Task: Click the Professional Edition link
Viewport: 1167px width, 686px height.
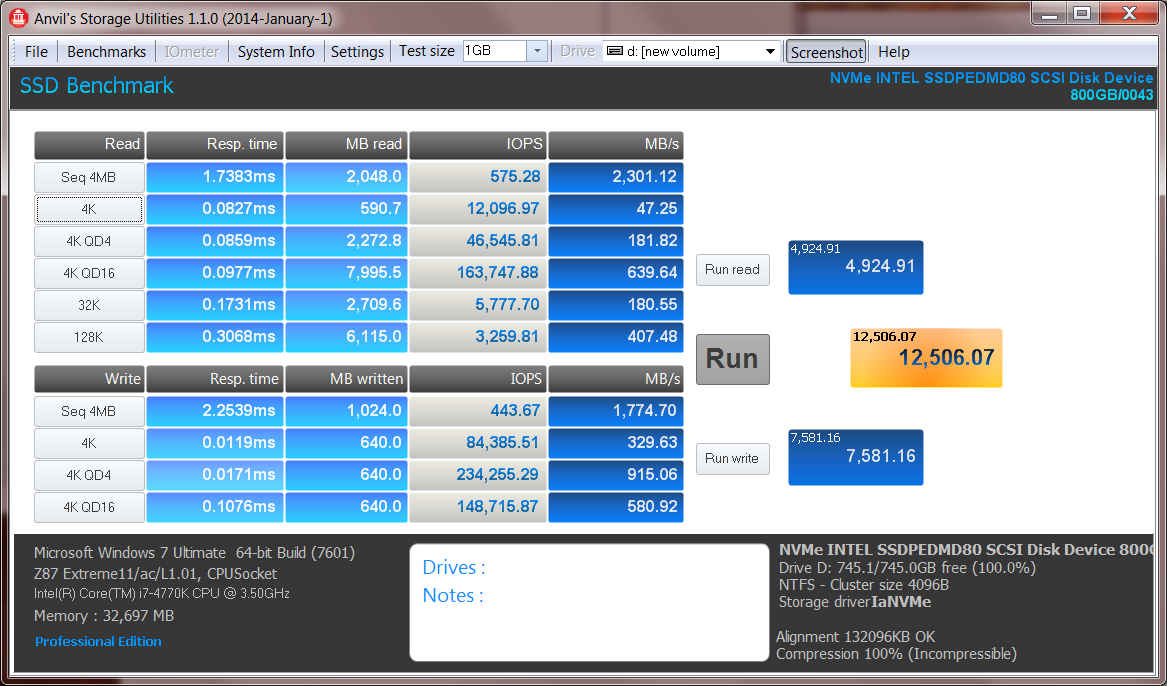Action: [98, 642]
